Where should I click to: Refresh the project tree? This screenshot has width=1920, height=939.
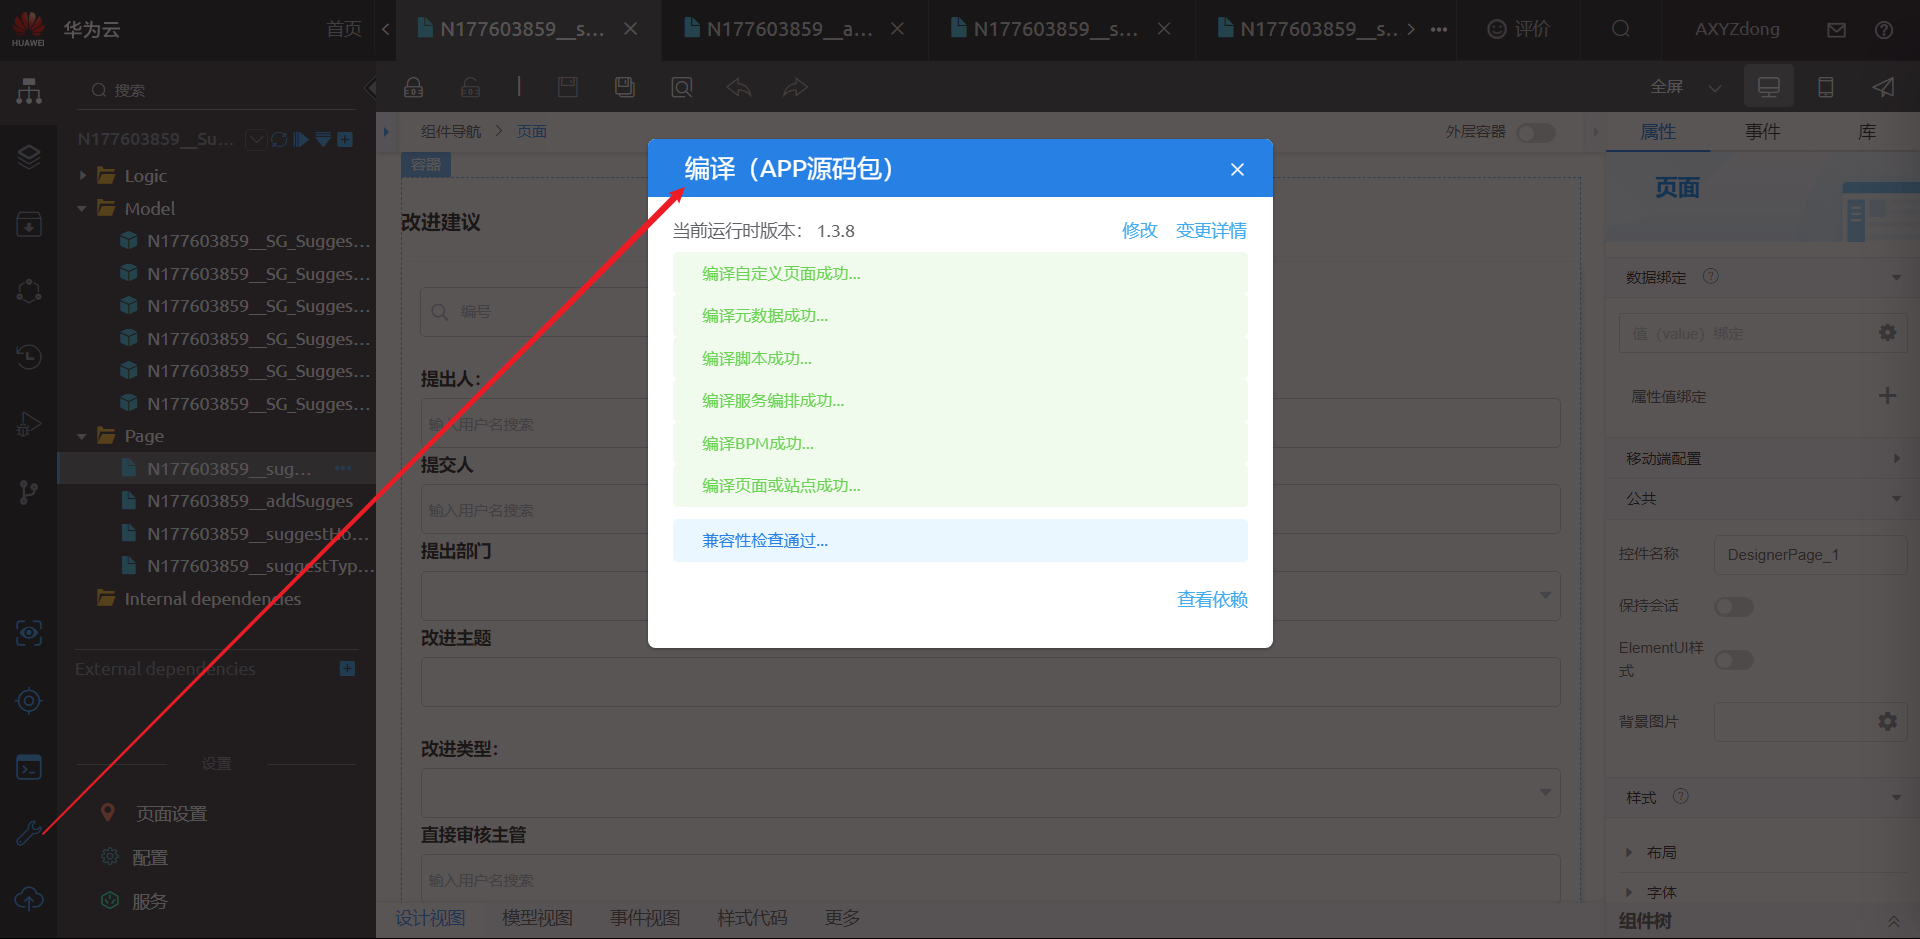click(x=279, y=140)
